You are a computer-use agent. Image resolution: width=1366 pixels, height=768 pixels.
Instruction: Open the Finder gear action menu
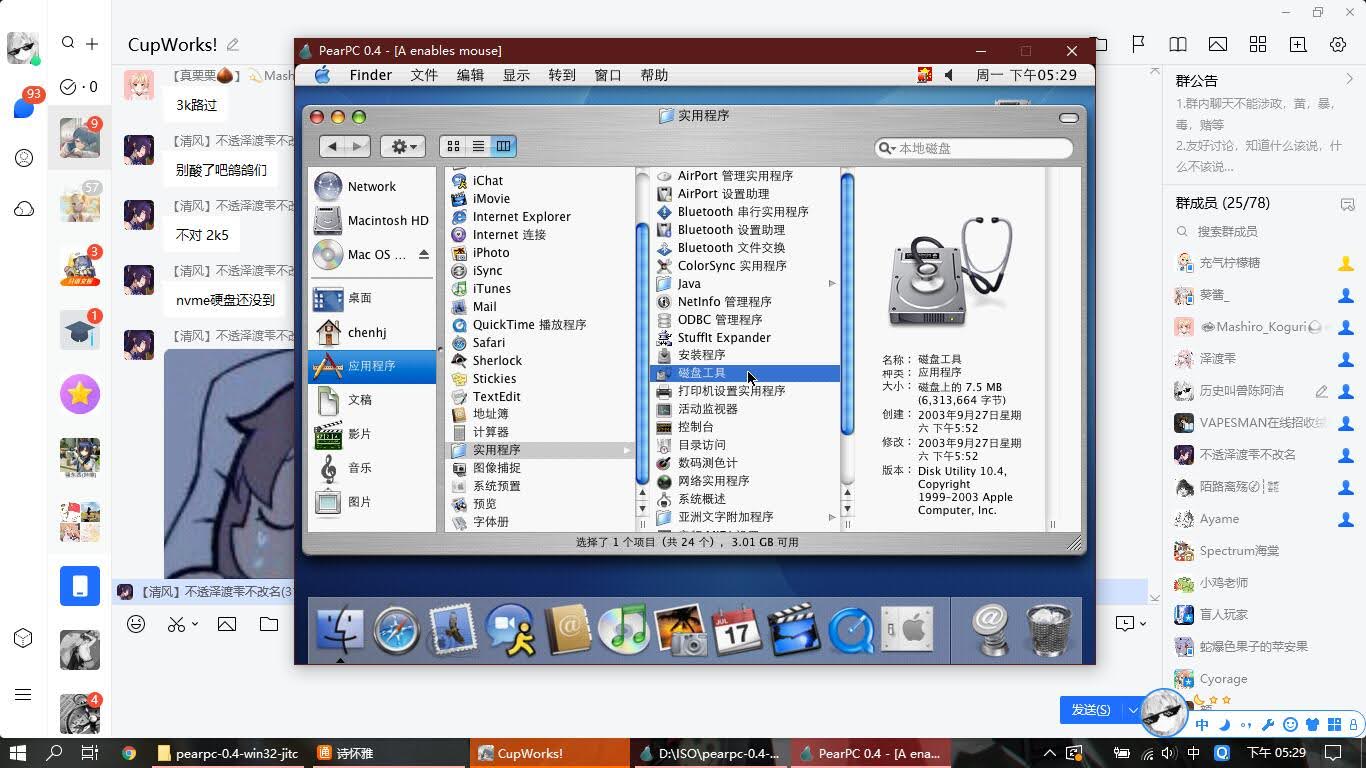click(x=404, y=146)
